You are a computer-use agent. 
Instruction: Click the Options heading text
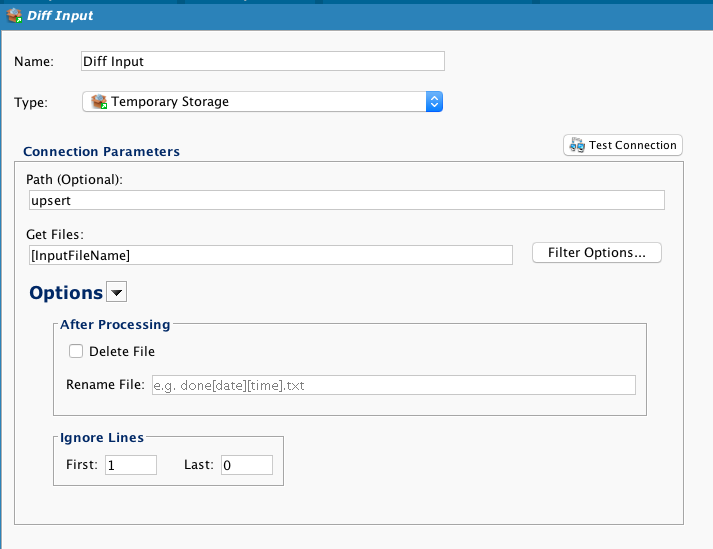[x=66, y=293]
